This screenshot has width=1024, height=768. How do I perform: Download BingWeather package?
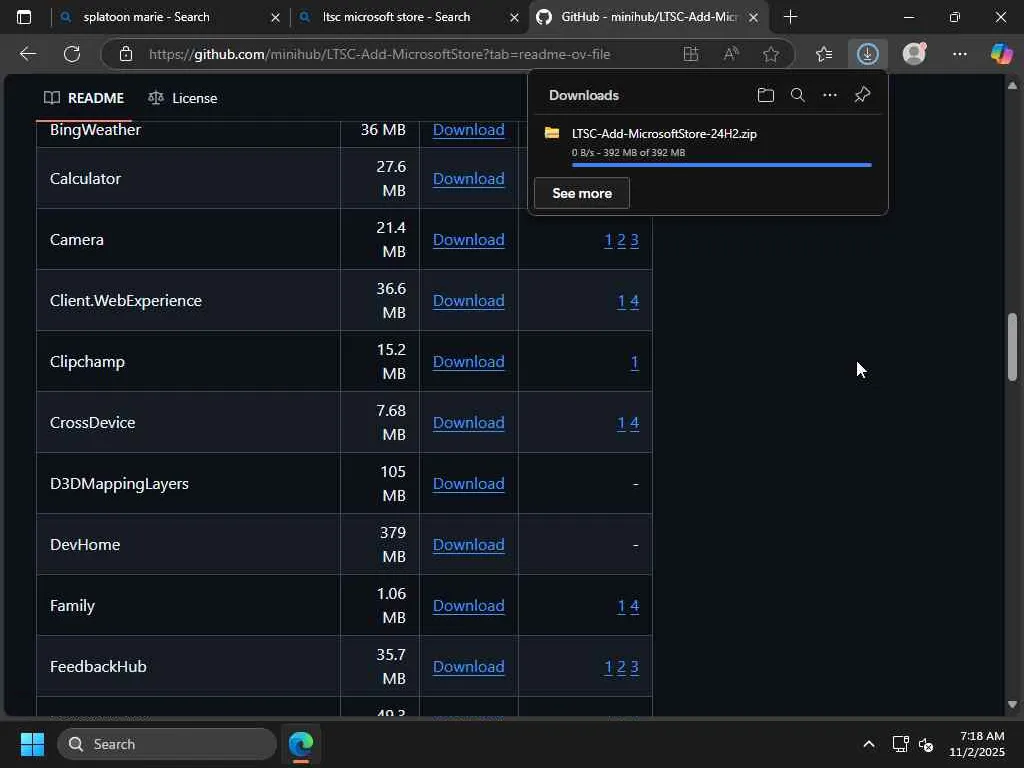coord(468,129)
